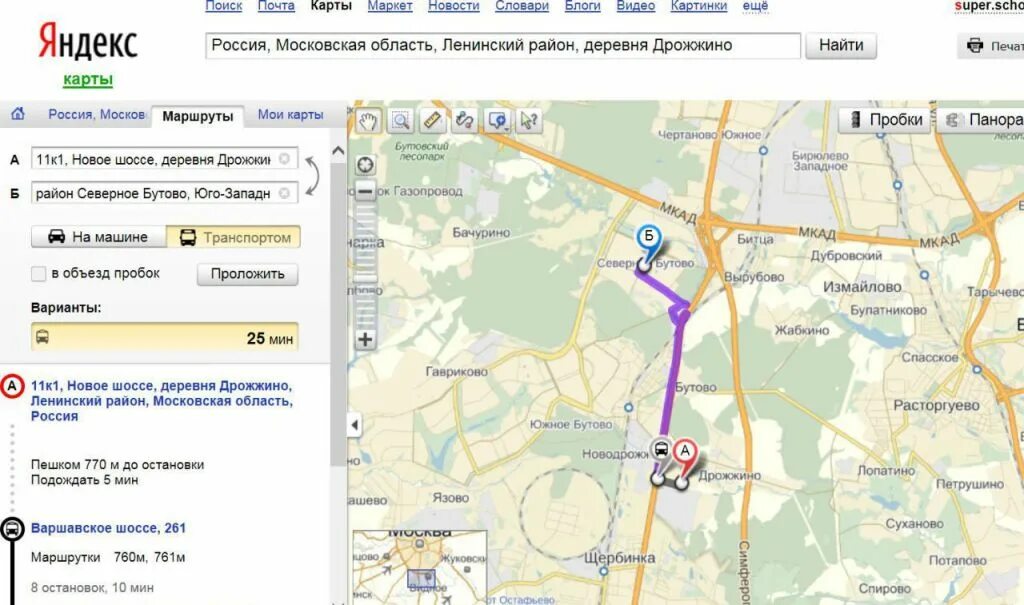The image size is (1024, 605).
Task: Click the Измайлово label on map
Action: click(862, 287)
